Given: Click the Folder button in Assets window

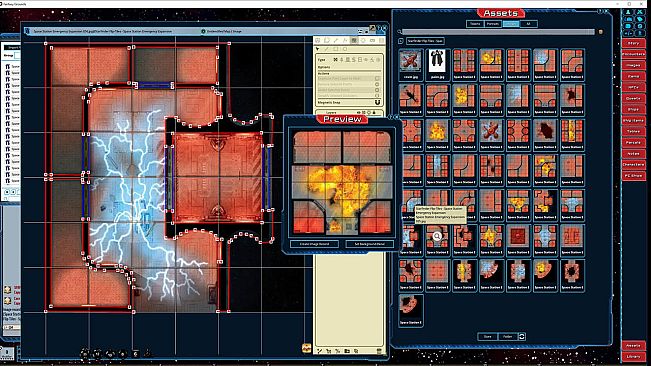Looking at the screenshot, I should pos(507,337).
